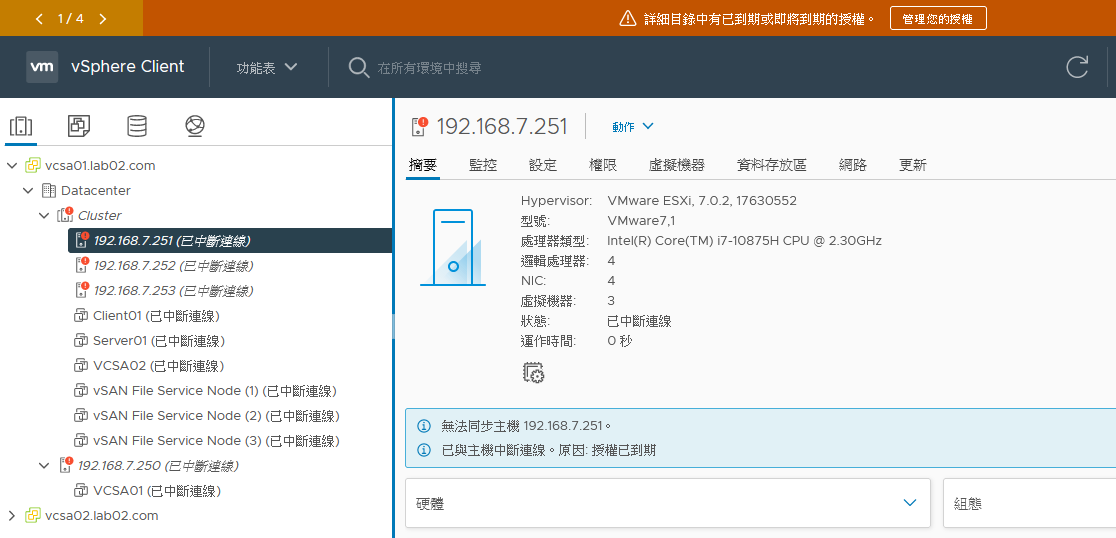
Task: Click info icon beside 已與主機中斷連線 message
Action: [423, 450]
